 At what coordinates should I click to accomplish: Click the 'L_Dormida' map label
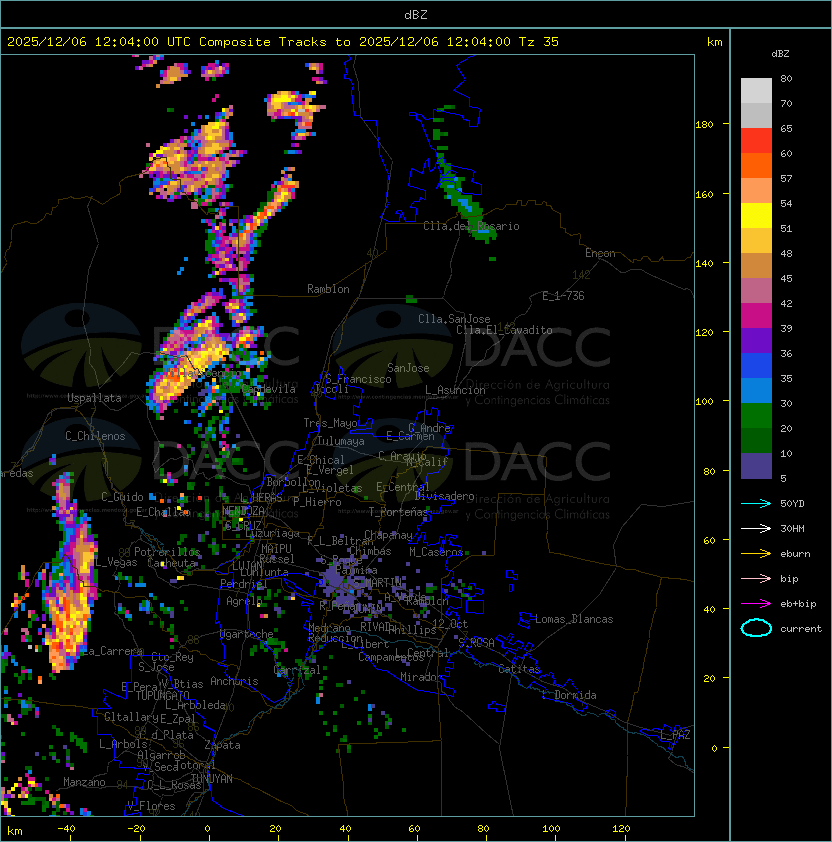pyautogui.click(x=569, y=695)
